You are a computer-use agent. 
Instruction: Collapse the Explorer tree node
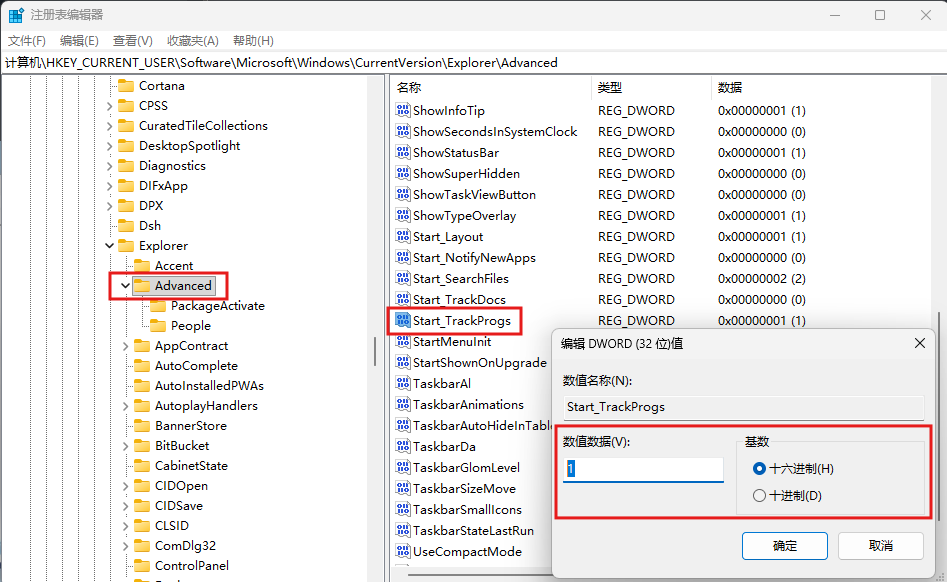click(109, 246)
